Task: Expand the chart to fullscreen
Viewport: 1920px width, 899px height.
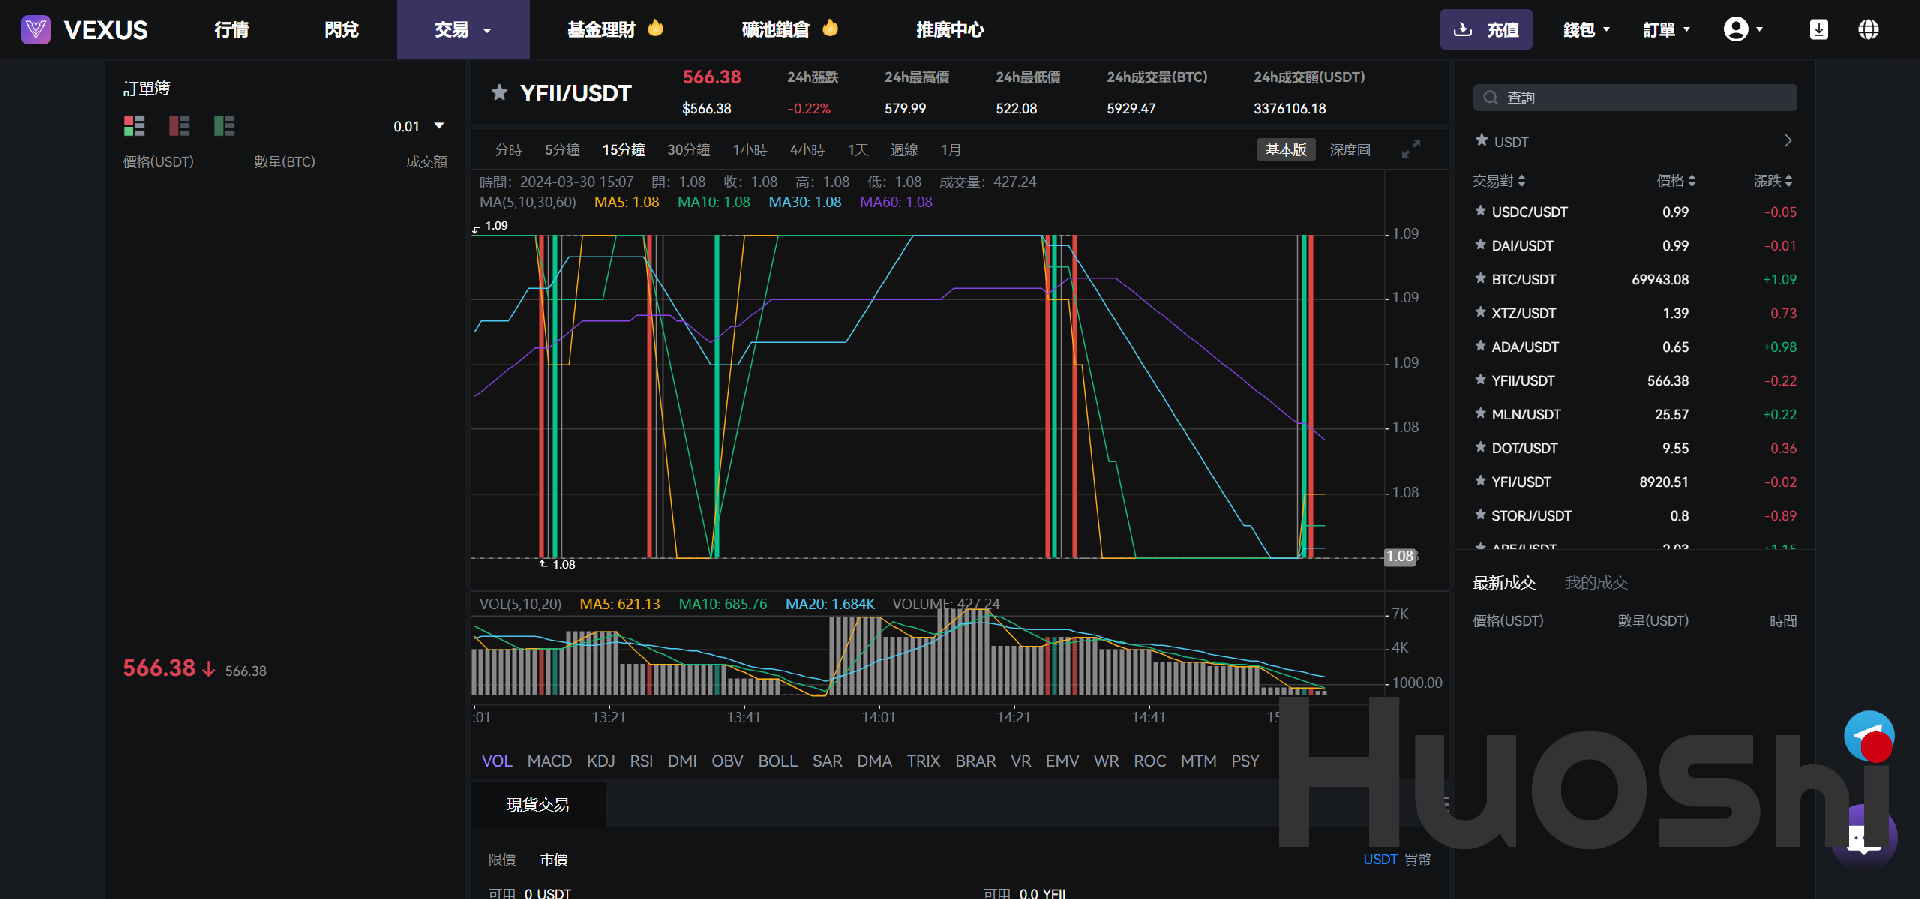Action: (x=1410, y=150)
